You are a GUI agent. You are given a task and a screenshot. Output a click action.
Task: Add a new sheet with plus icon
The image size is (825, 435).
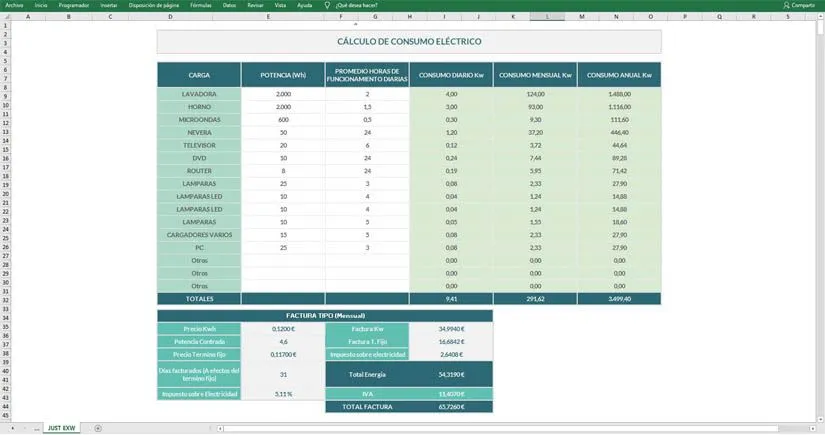pyautogui.click(x=98, y=428)
